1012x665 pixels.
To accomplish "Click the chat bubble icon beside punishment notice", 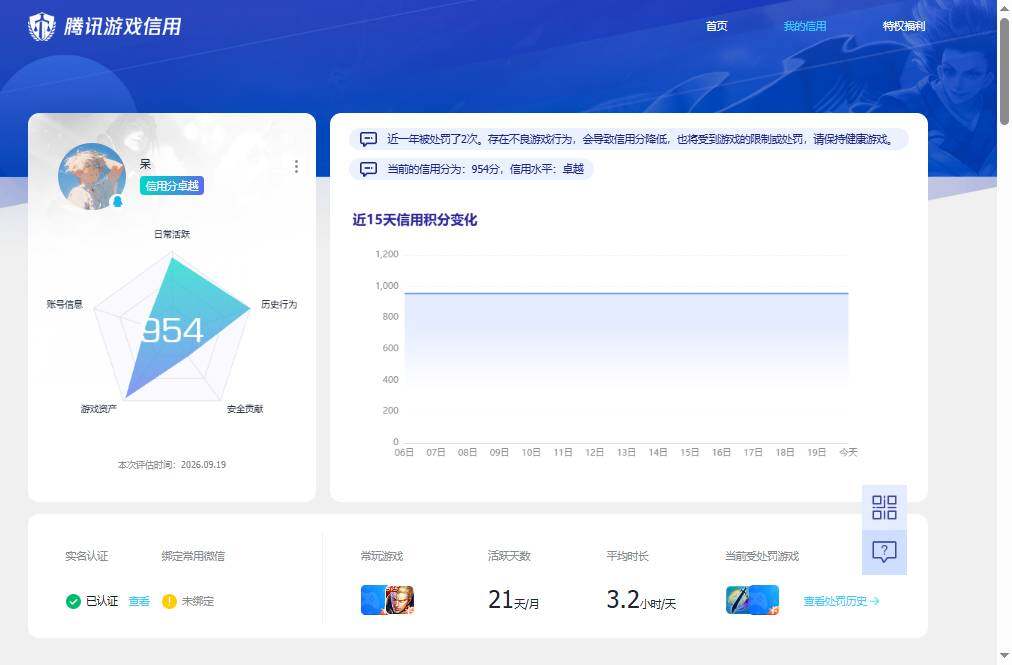I will 368,139.
